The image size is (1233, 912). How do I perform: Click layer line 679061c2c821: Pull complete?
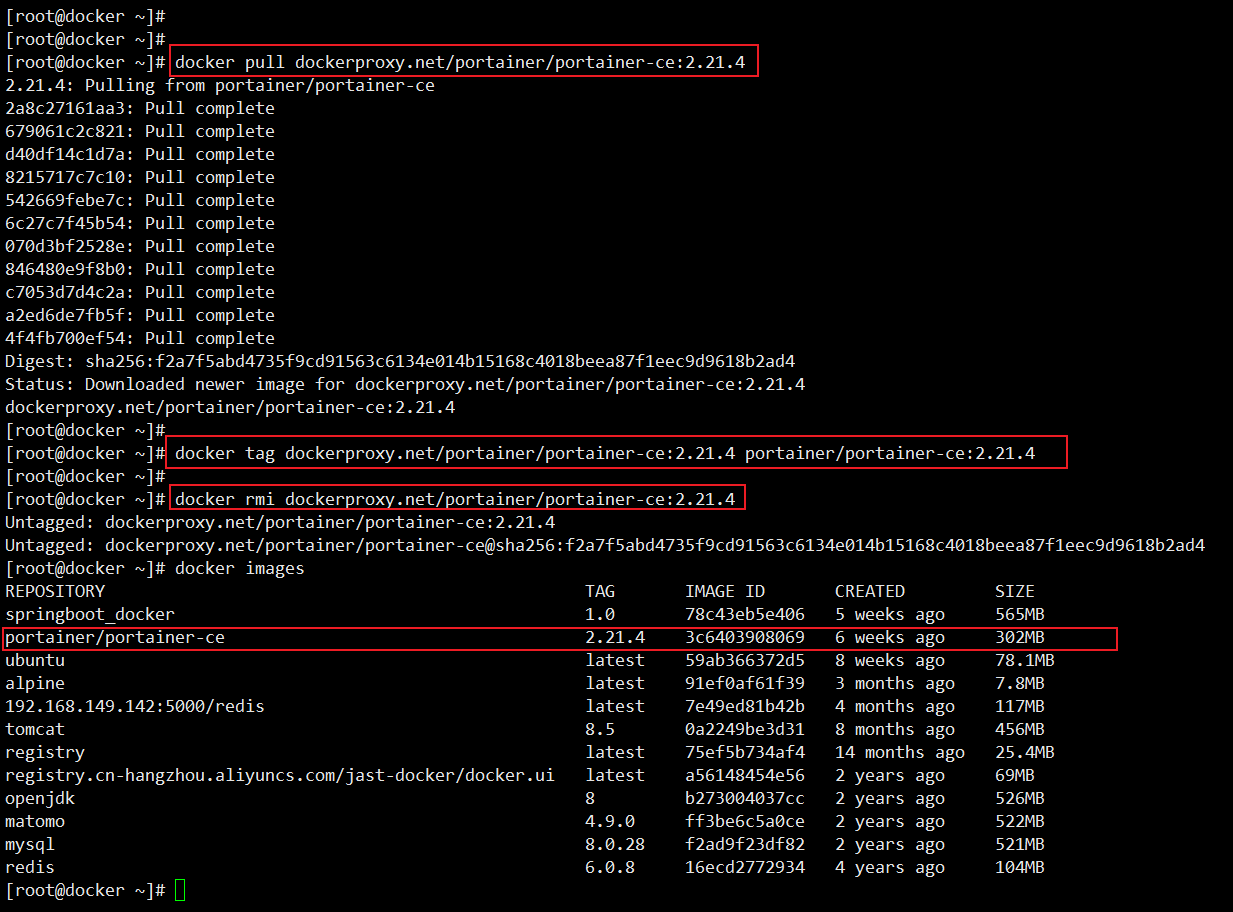coord(140,131)
